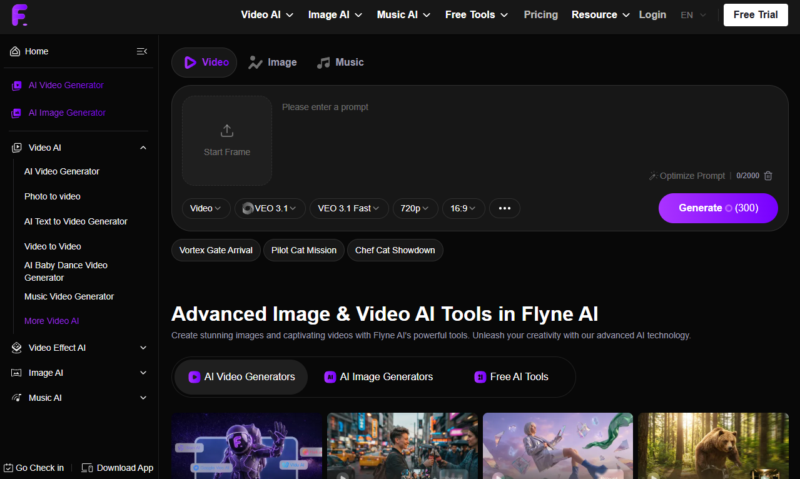The image size is (800, 479).
Task: Open AI Text to Video Generator in sidebar
Action: point(76,221)
